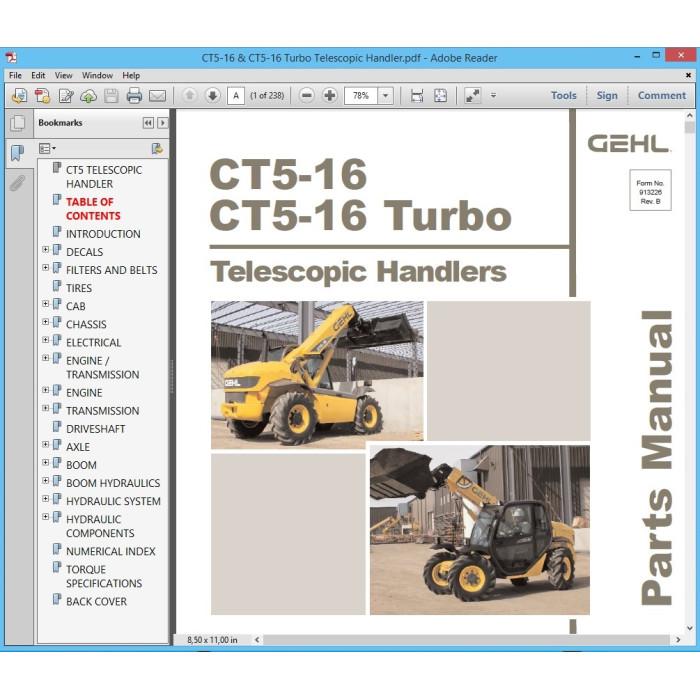
Task: Open the zoom percentage dropdown arrow
Action: [385, 96]
